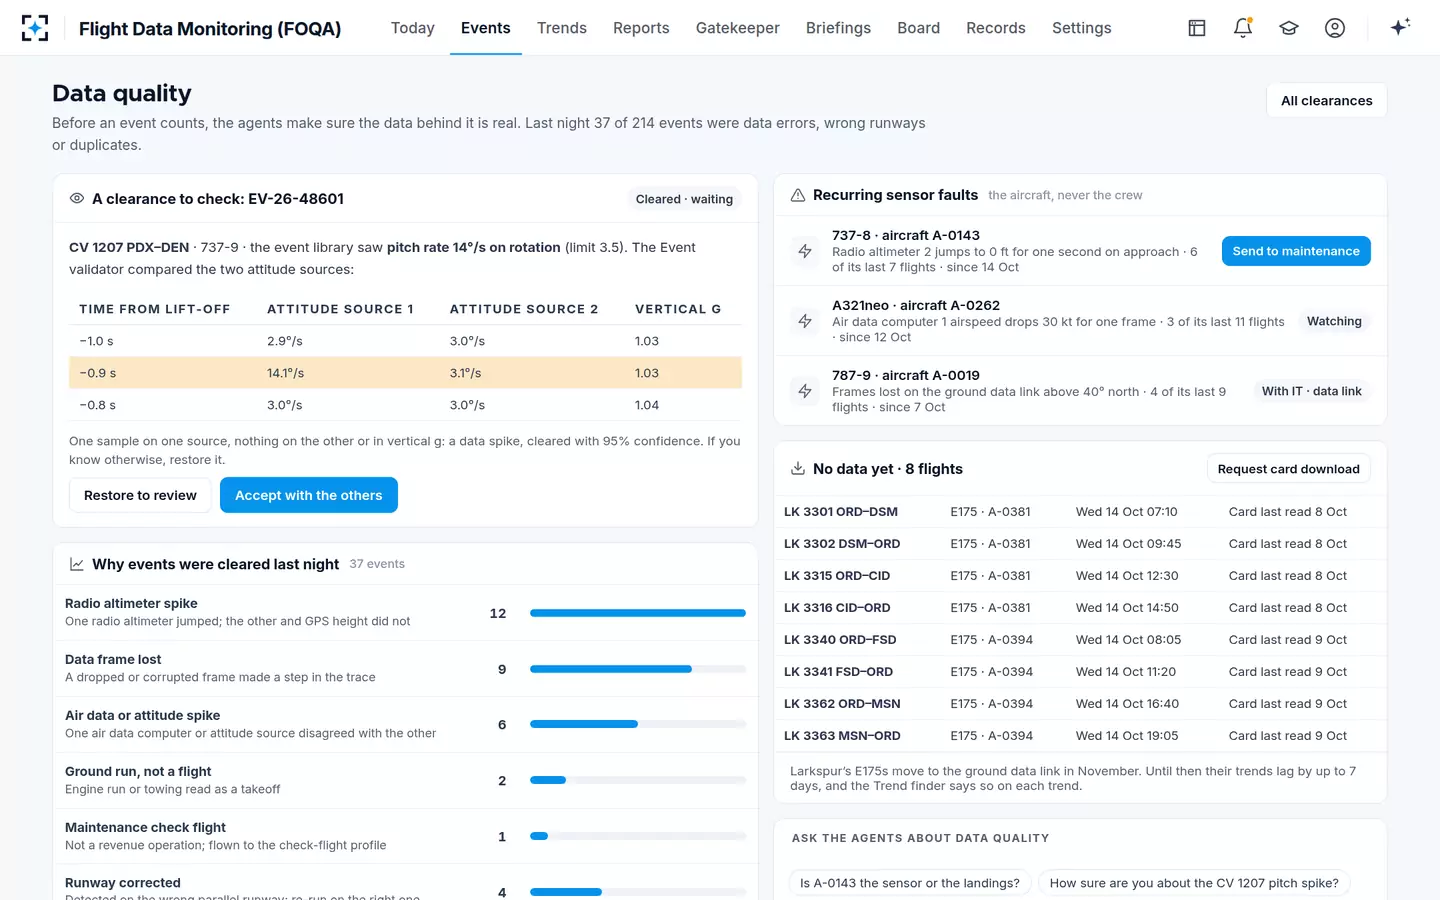The image size is (1440, 900).
Task: Ask how sure about CV 1207 pitch spike
Action: click(1194, 883)
